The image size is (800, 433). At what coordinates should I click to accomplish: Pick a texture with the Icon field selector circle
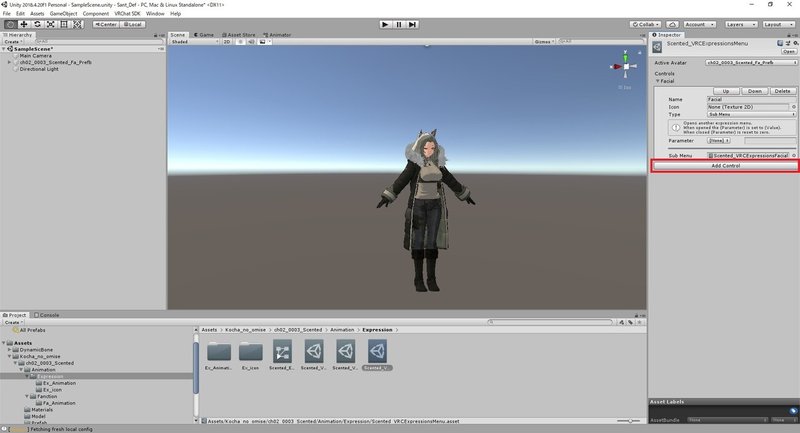click(794, 107)
